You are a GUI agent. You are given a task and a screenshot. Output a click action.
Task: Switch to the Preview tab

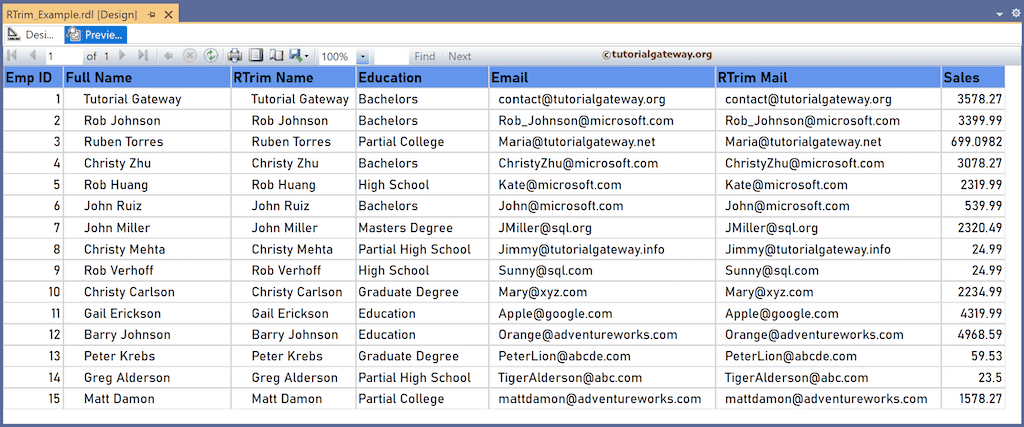pyautogui.click(x=95, y=35)
